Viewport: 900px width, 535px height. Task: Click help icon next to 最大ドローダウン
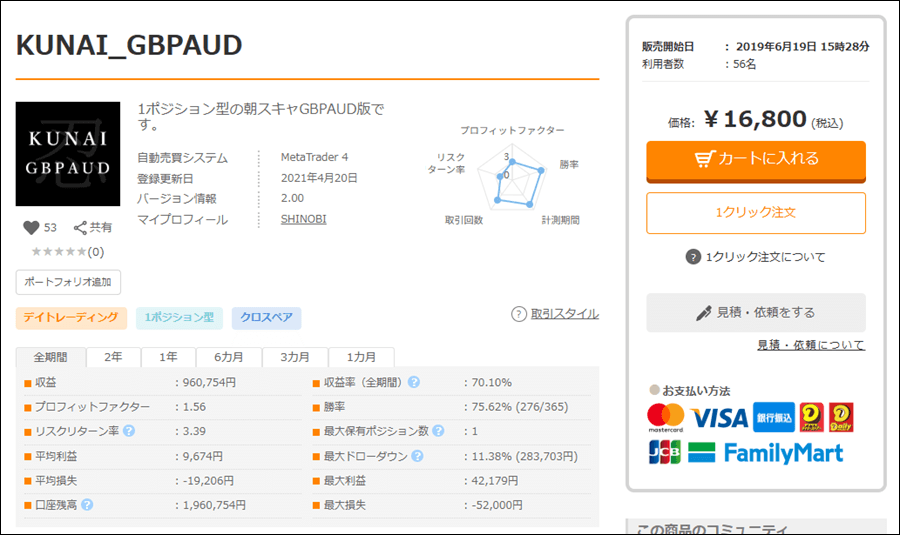coord(417,457)
